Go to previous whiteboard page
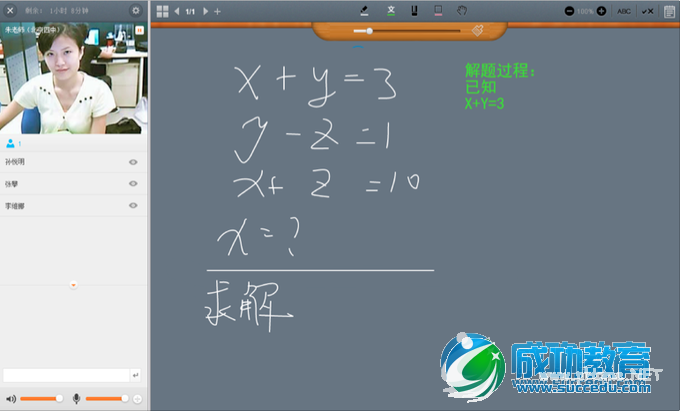 177,11
